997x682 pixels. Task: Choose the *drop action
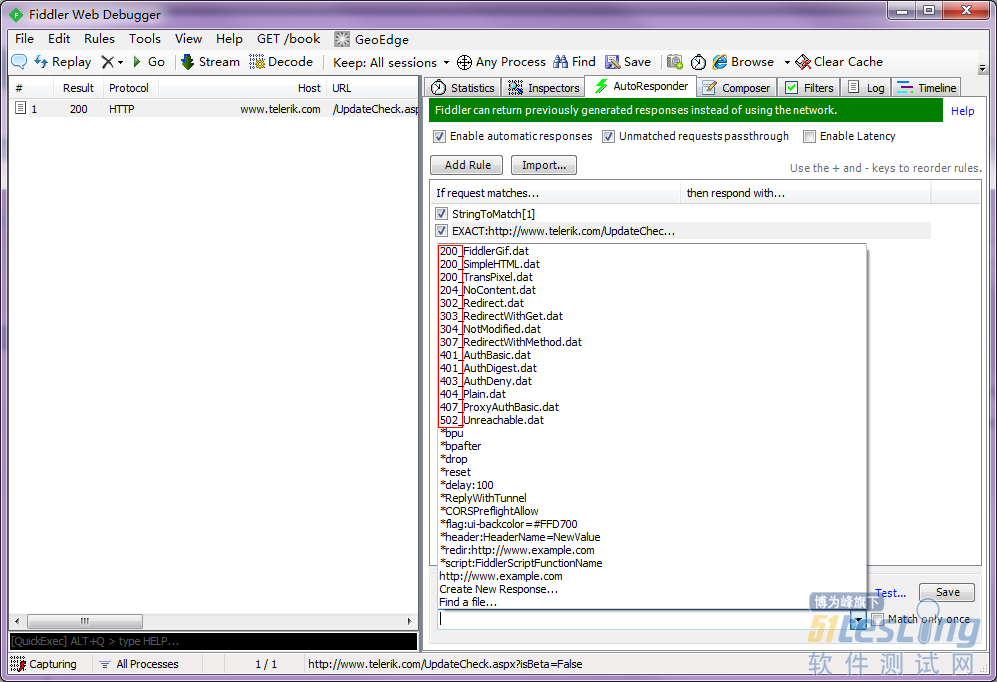click(x=652, y=459)
